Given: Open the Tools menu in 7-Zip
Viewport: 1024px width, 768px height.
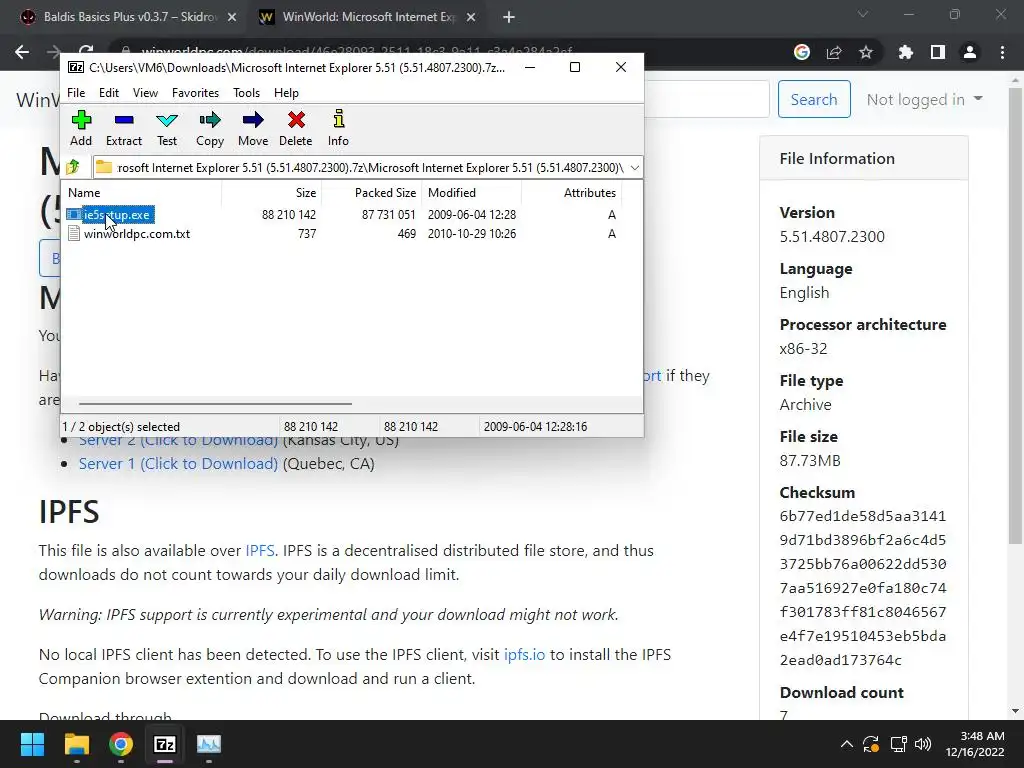Looking at the screenshot, I should coord(246,93).
